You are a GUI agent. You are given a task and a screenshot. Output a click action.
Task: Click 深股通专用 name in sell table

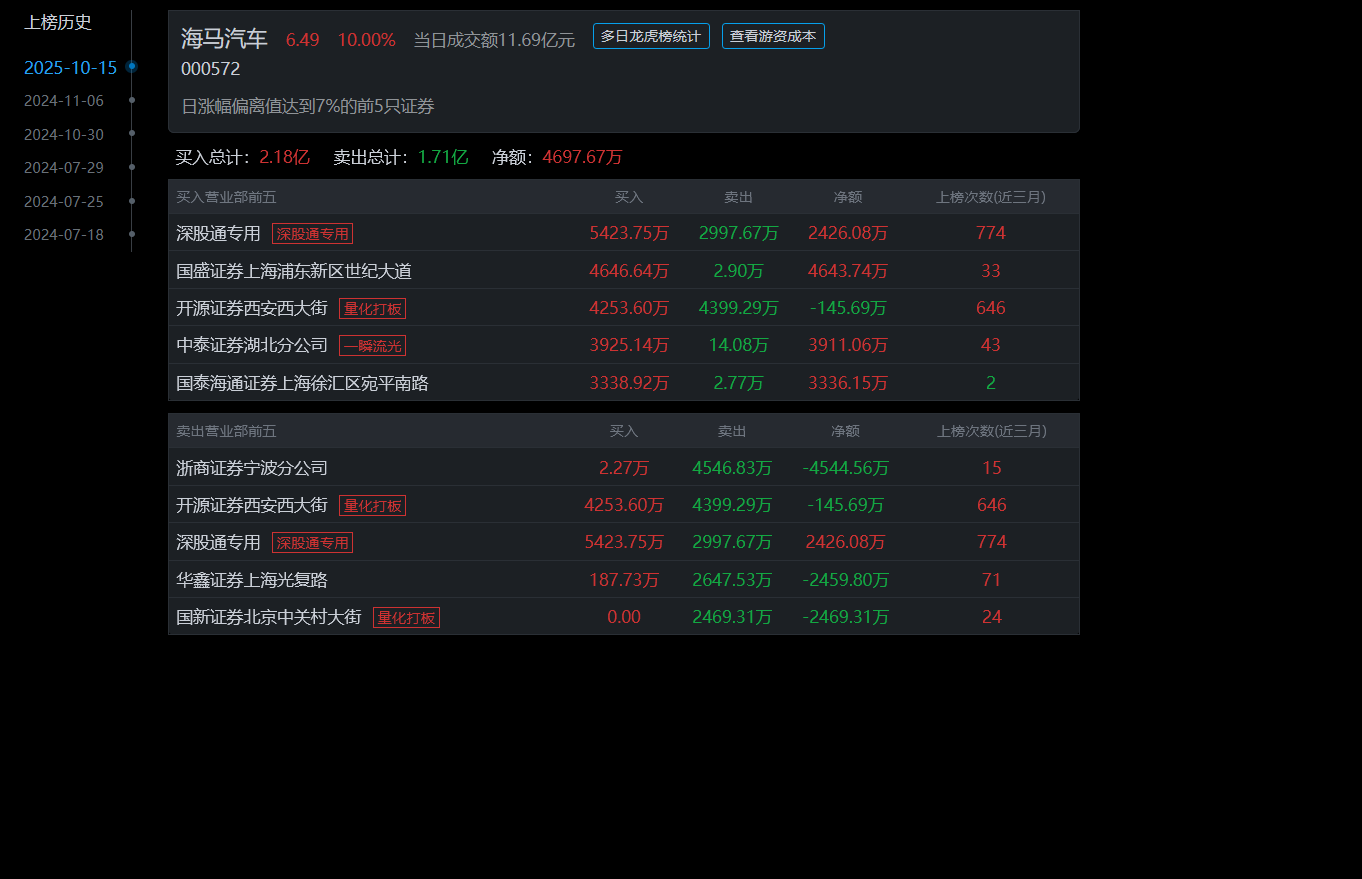(x=218, y=542)
